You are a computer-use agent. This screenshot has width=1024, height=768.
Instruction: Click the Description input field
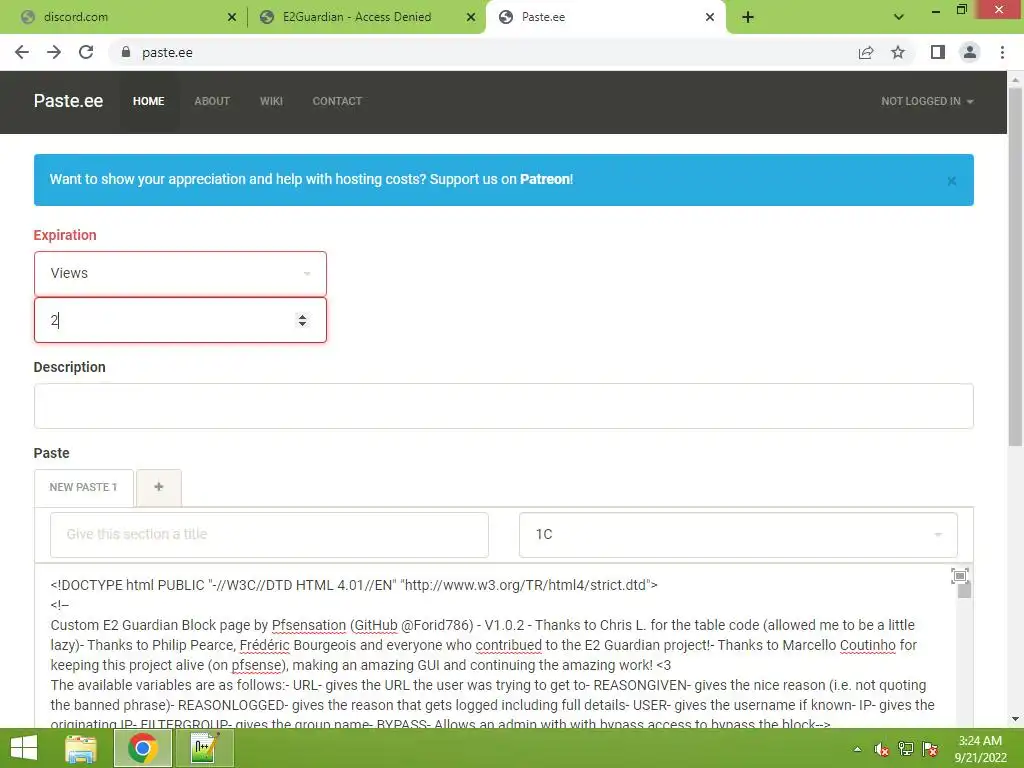[x=504, y=406]
